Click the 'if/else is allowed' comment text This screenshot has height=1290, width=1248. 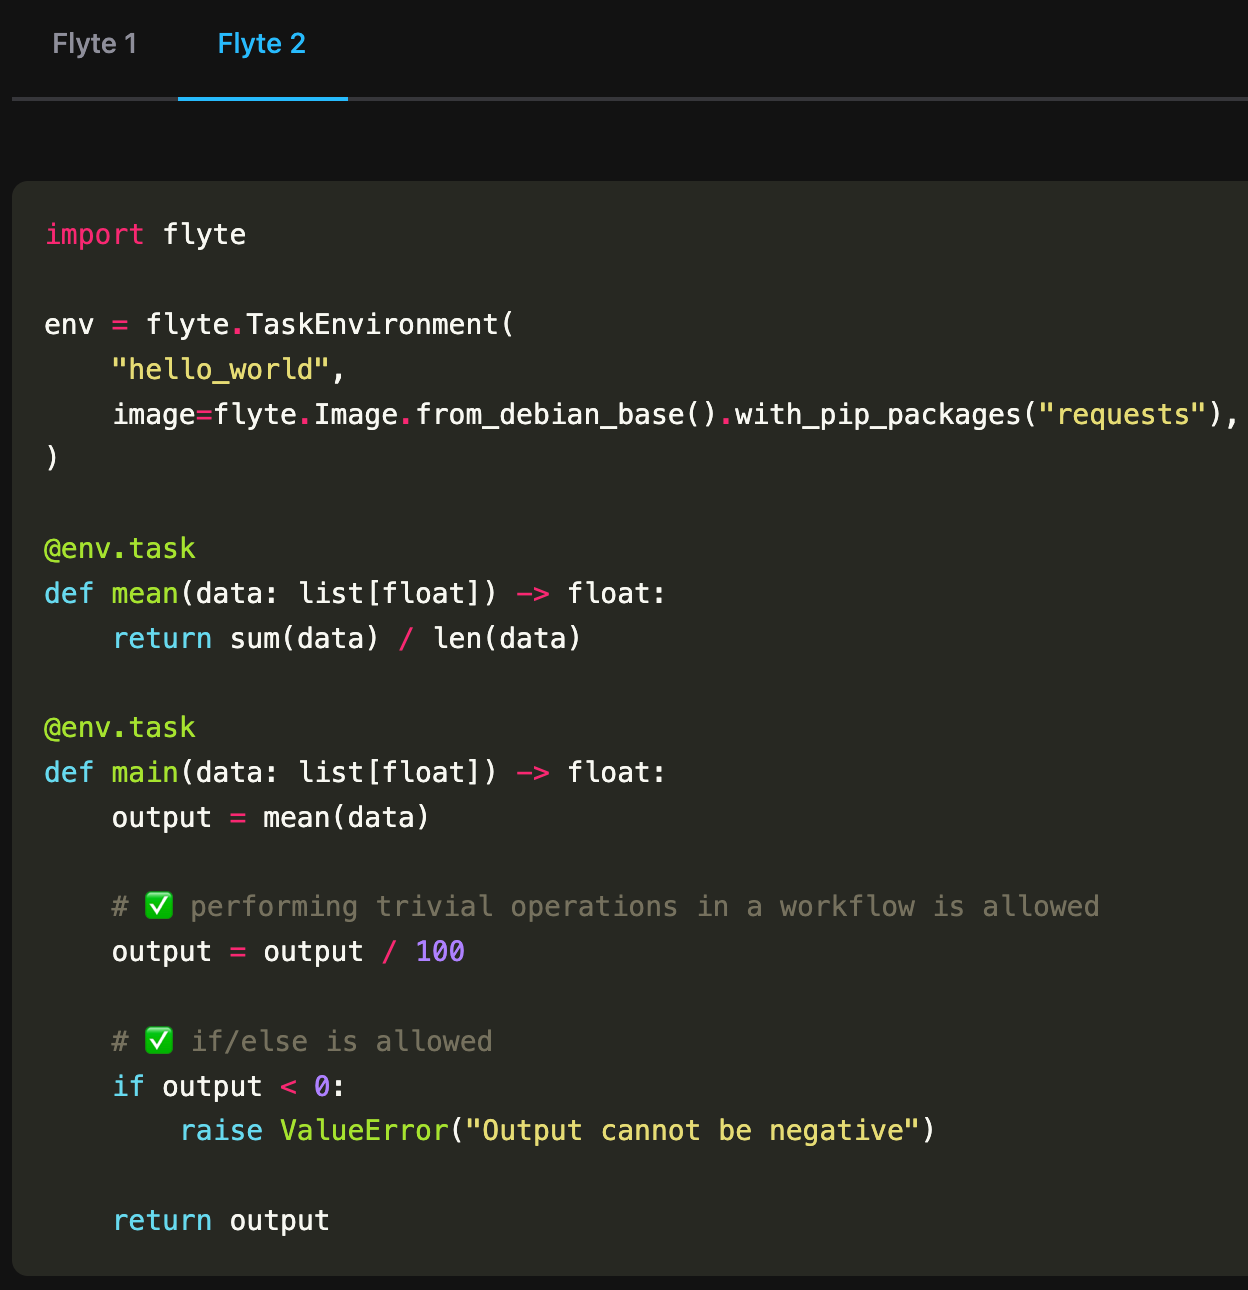pos(341,1041)
